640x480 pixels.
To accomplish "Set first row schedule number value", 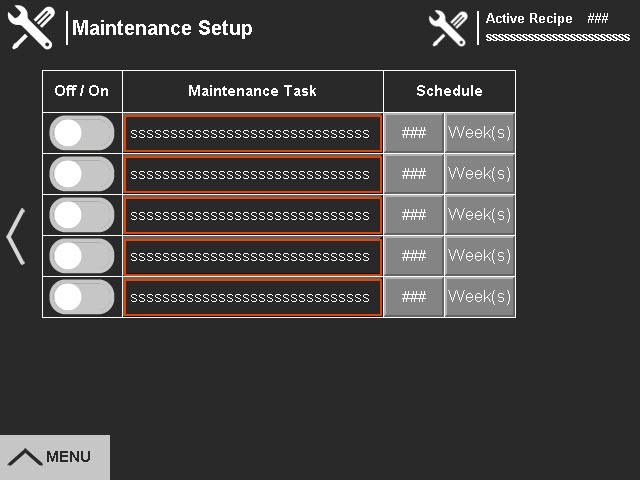I will click(413, 133).
